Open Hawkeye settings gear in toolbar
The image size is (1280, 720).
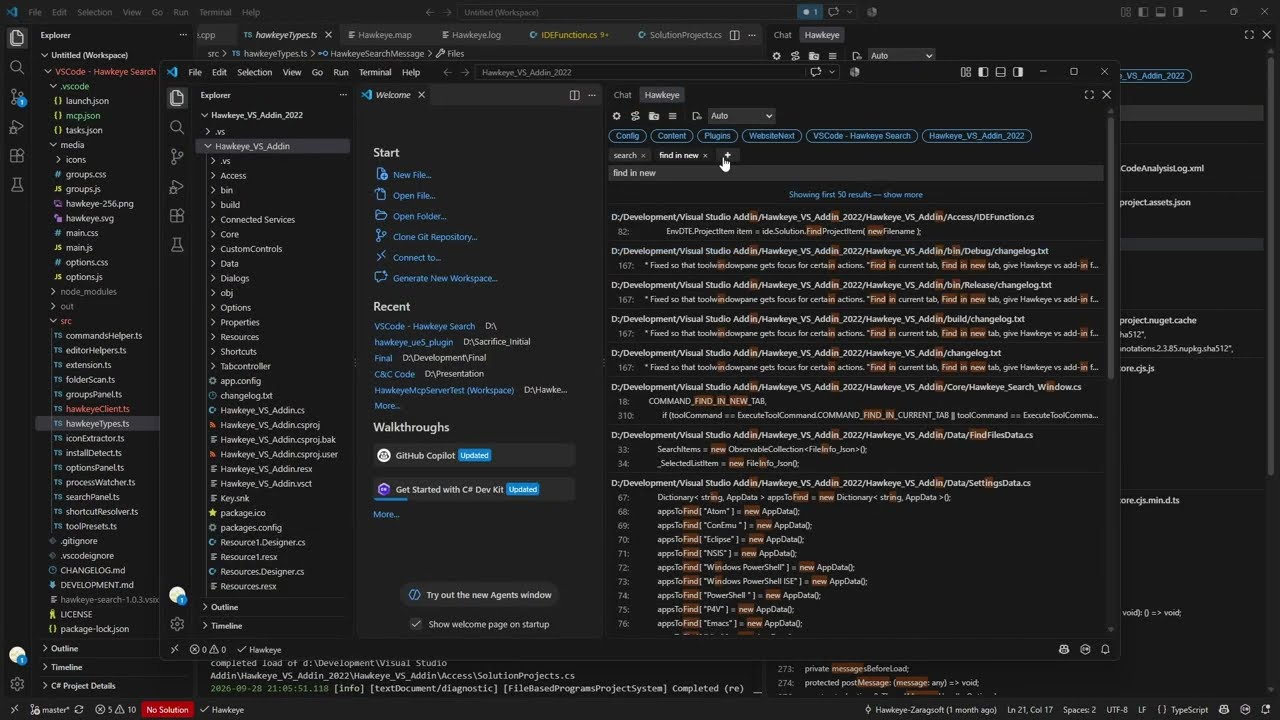tap(616, 116)
